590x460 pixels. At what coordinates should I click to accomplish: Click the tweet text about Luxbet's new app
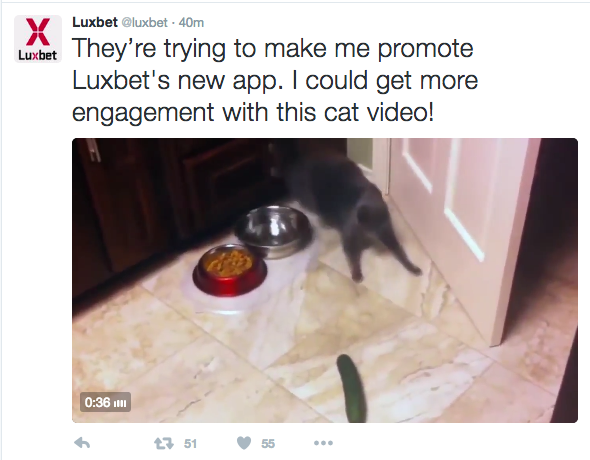tap(275, 80)
